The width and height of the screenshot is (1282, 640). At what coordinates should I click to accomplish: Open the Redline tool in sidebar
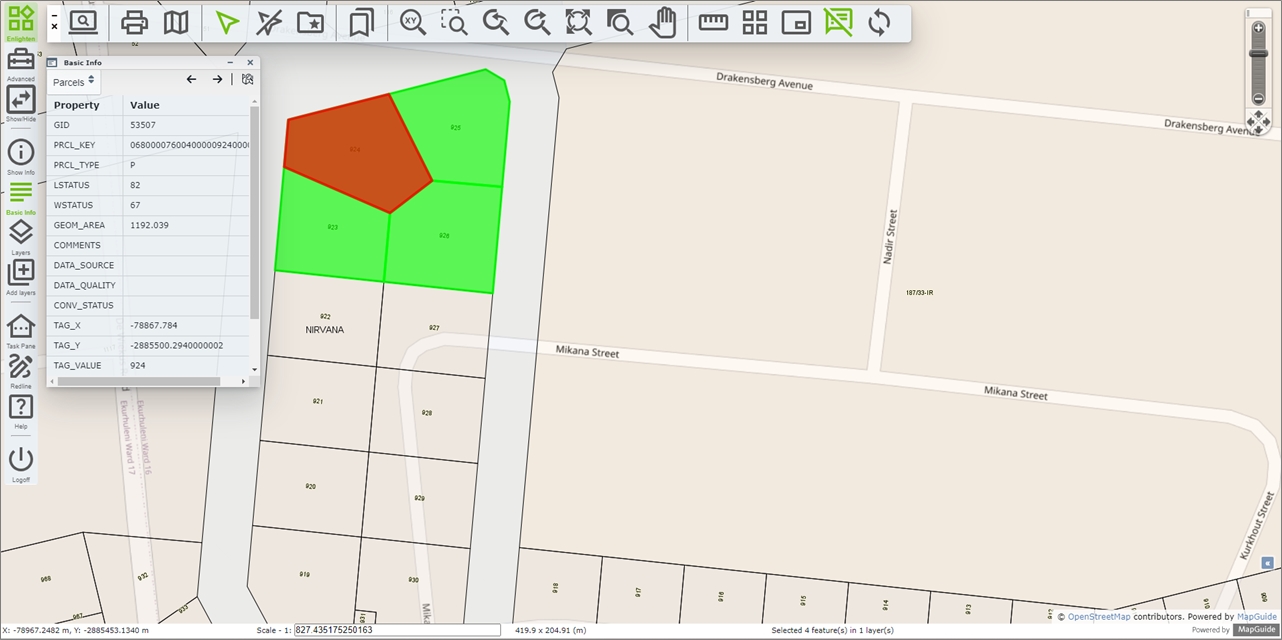pyautogui.click(x=20, y=368)
